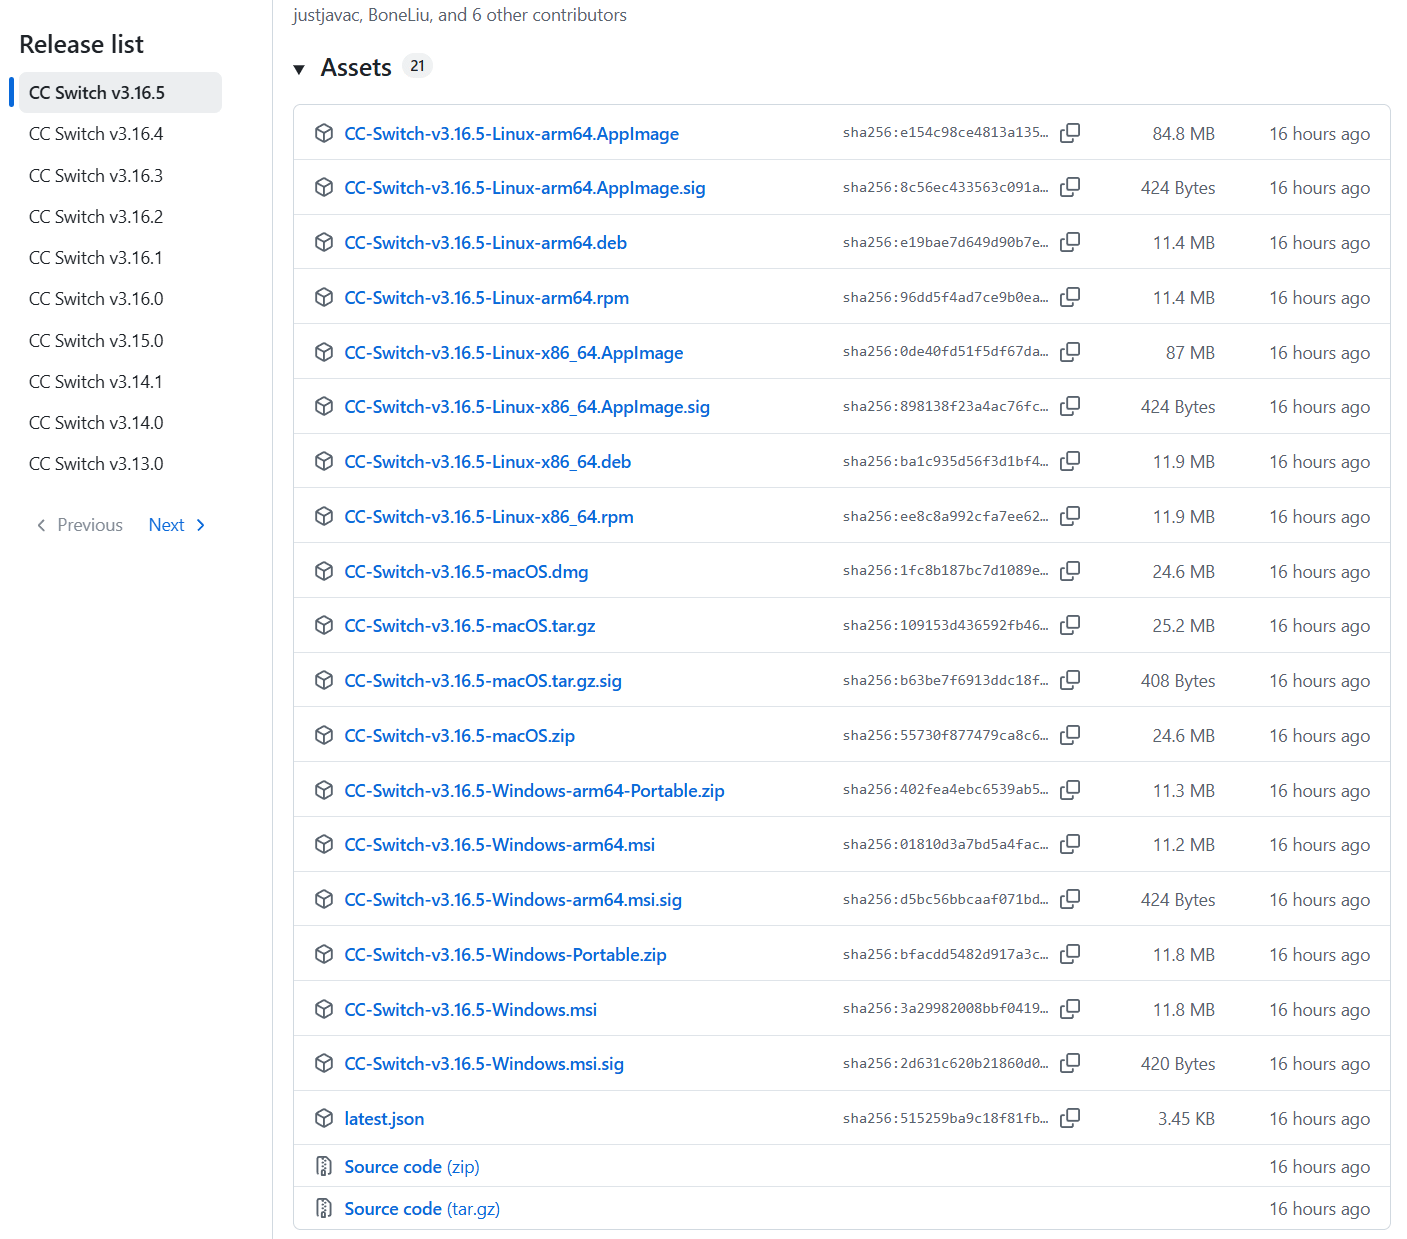1407x1239 pixels.
Task: Open CC Switch v3.15.0 release
Action: (96, 341)
